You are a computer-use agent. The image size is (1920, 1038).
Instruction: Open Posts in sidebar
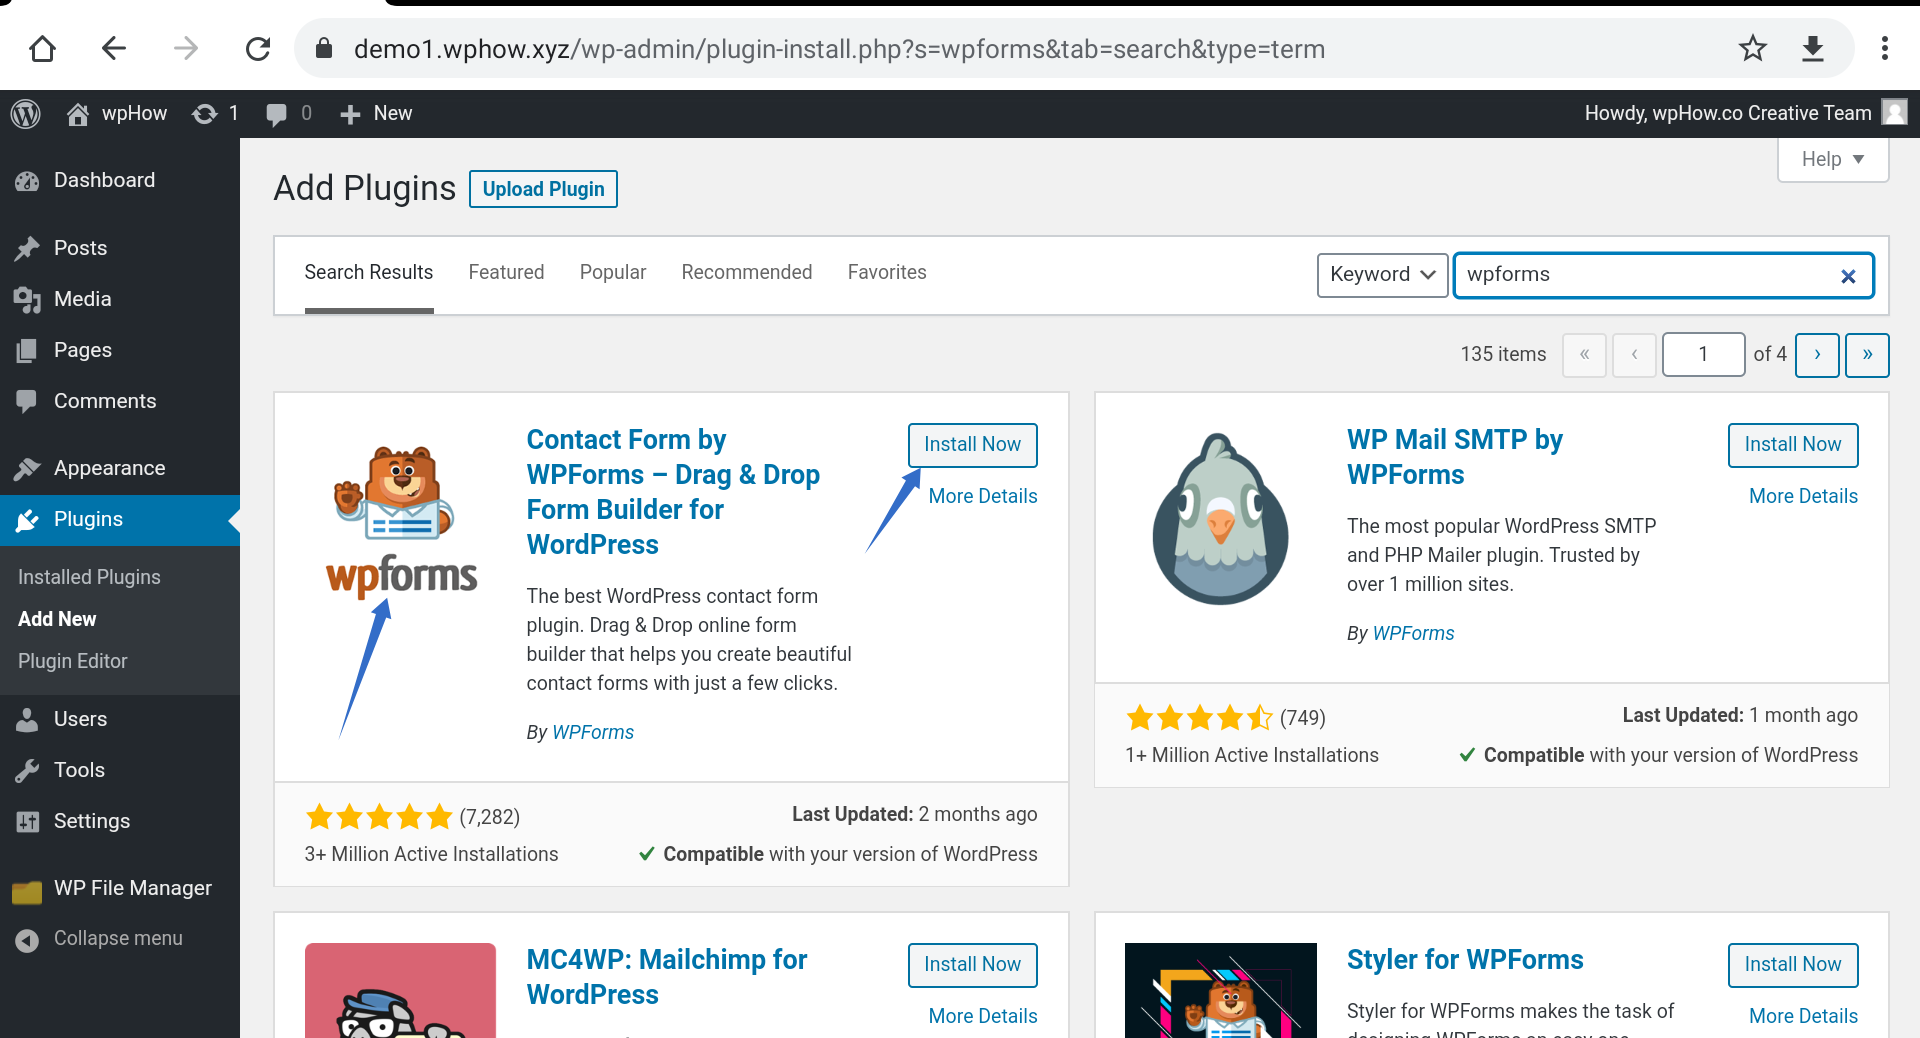(120, 248)
